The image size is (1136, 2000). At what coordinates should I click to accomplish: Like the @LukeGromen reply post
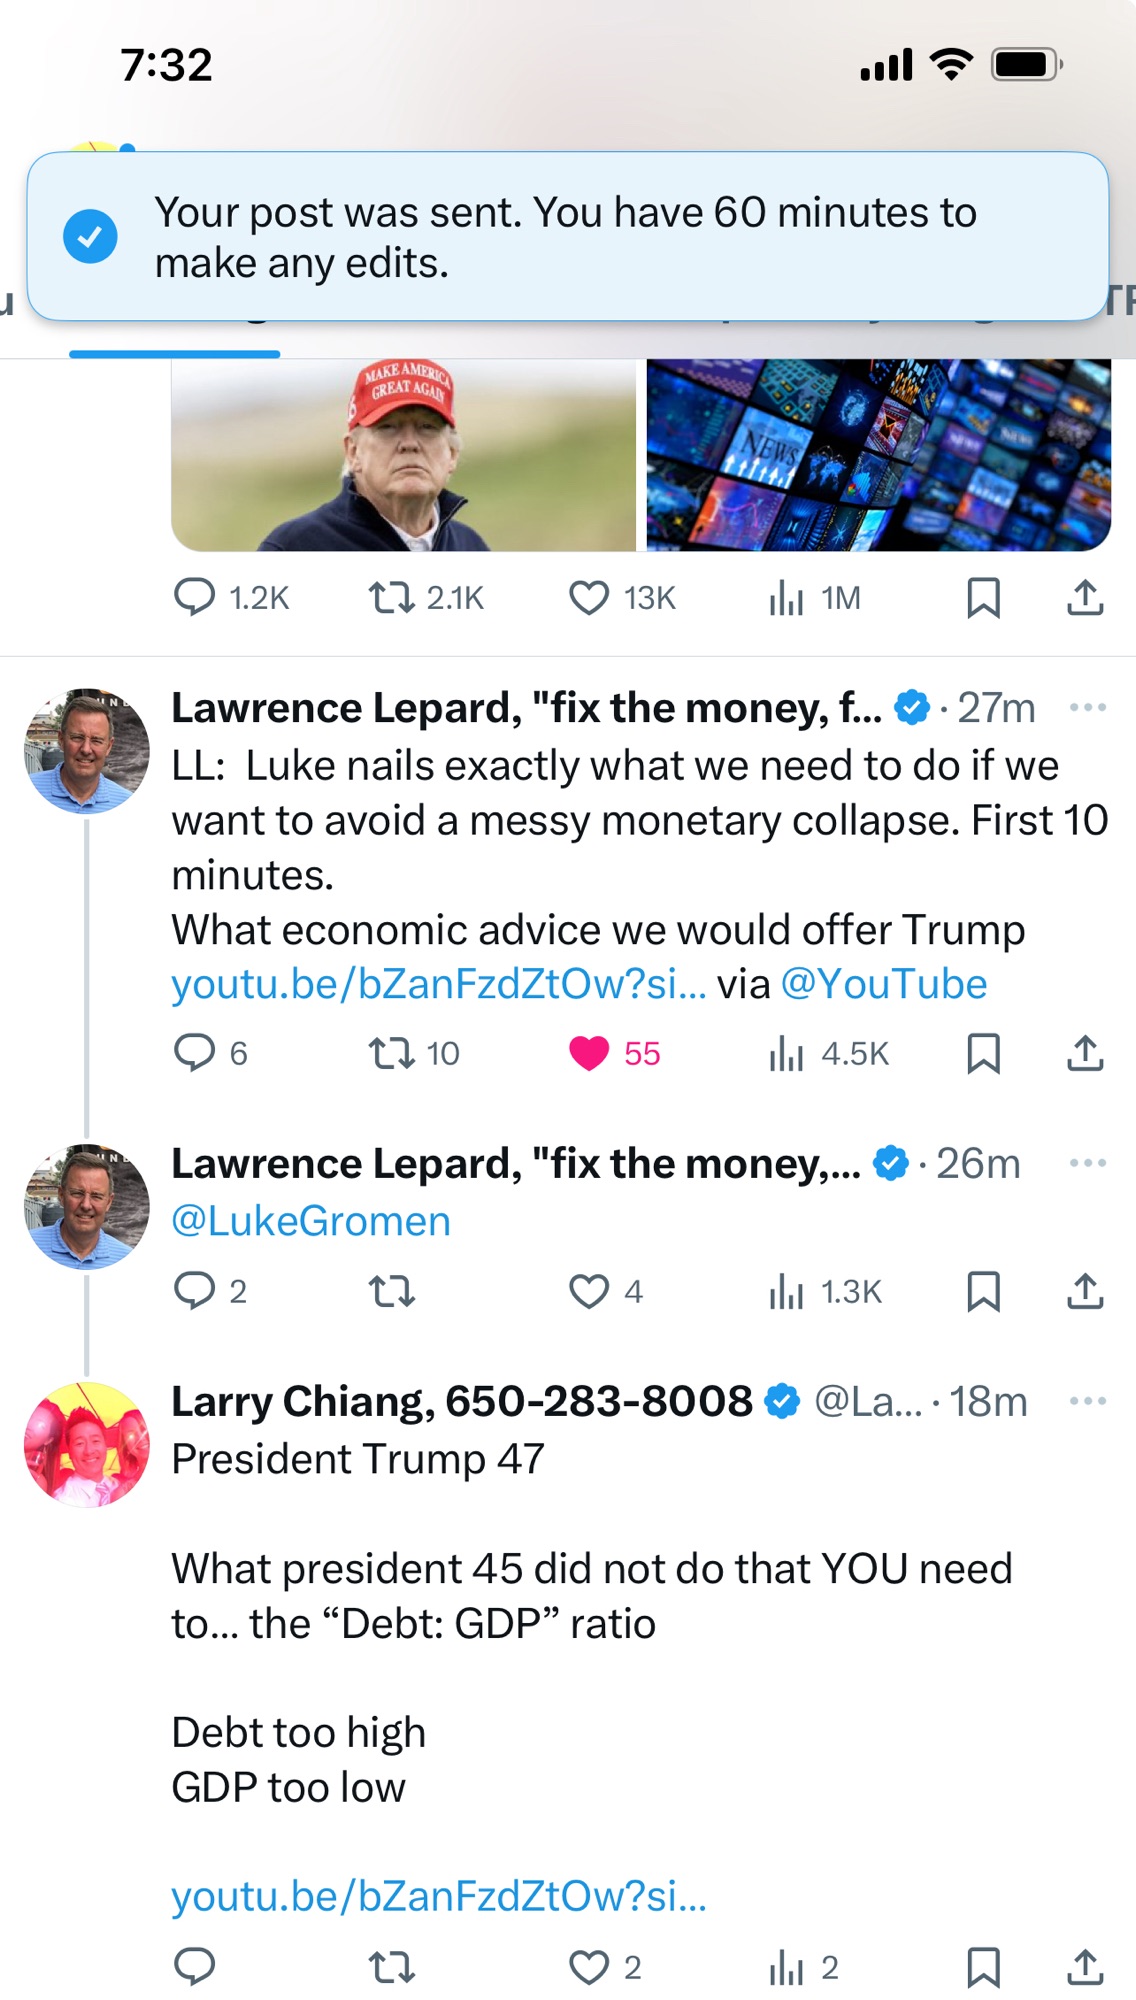(x=589, y=1291)
